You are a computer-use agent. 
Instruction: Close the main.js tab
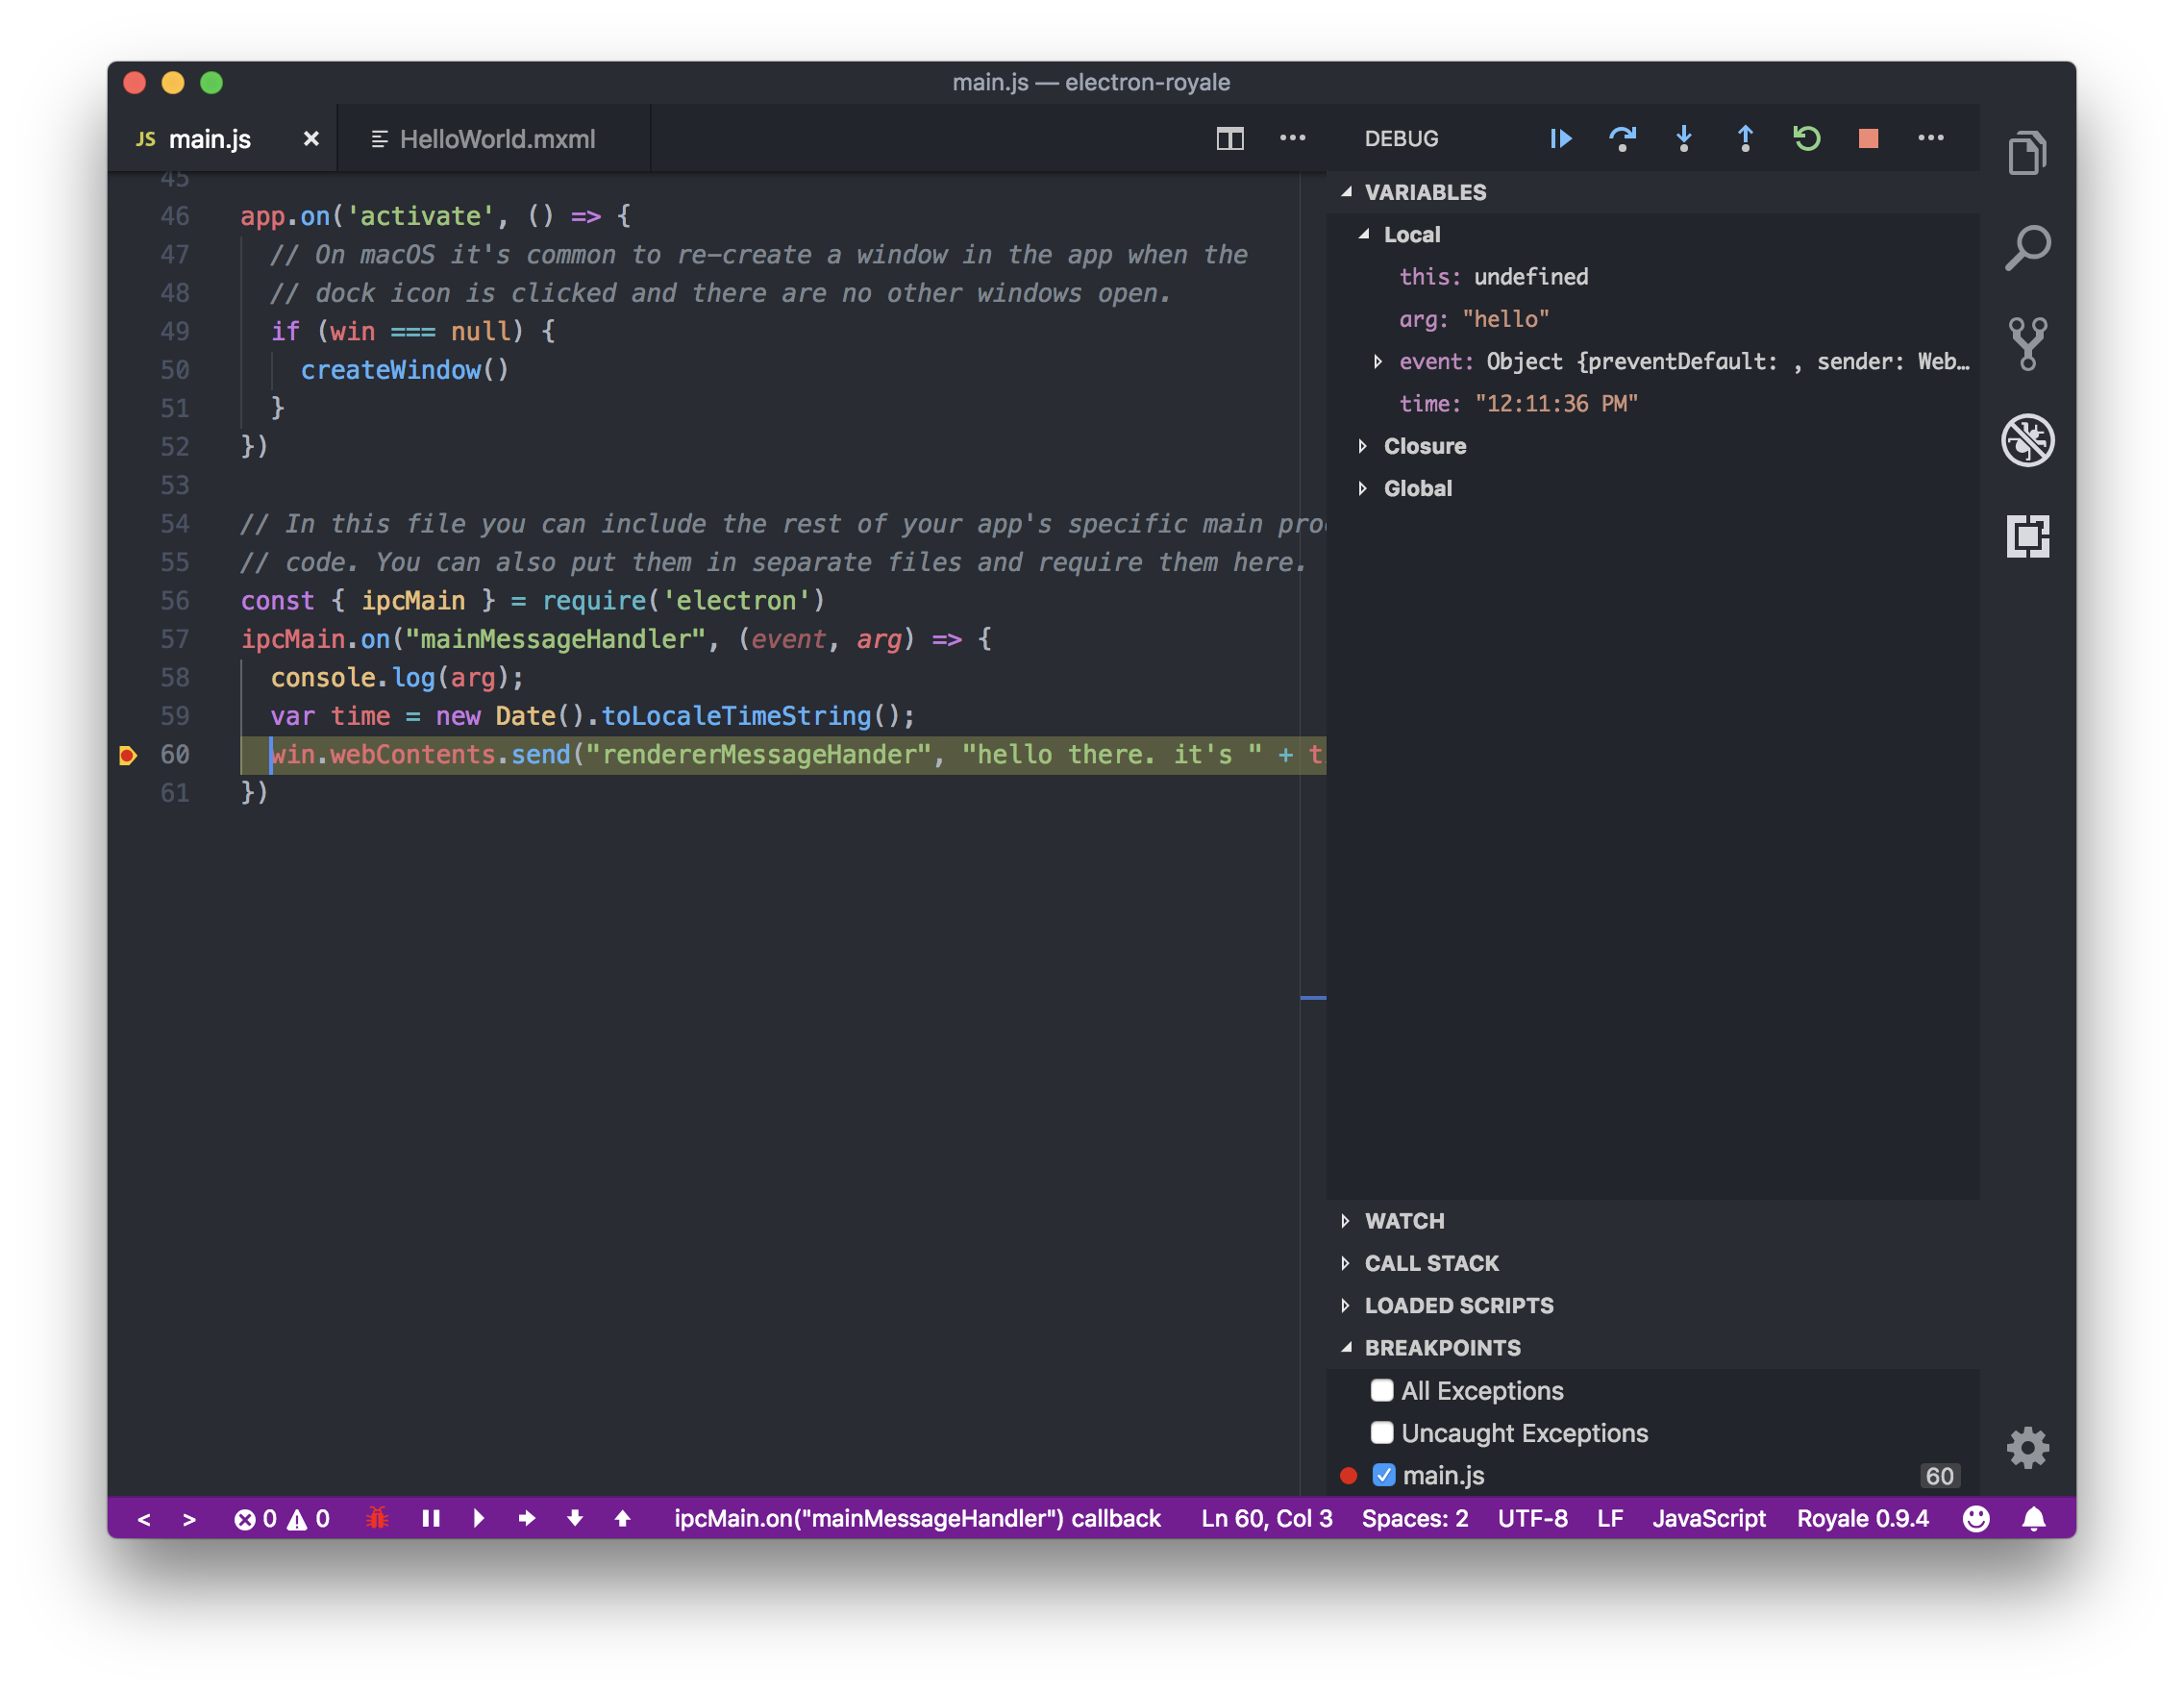tap(311, 139)
